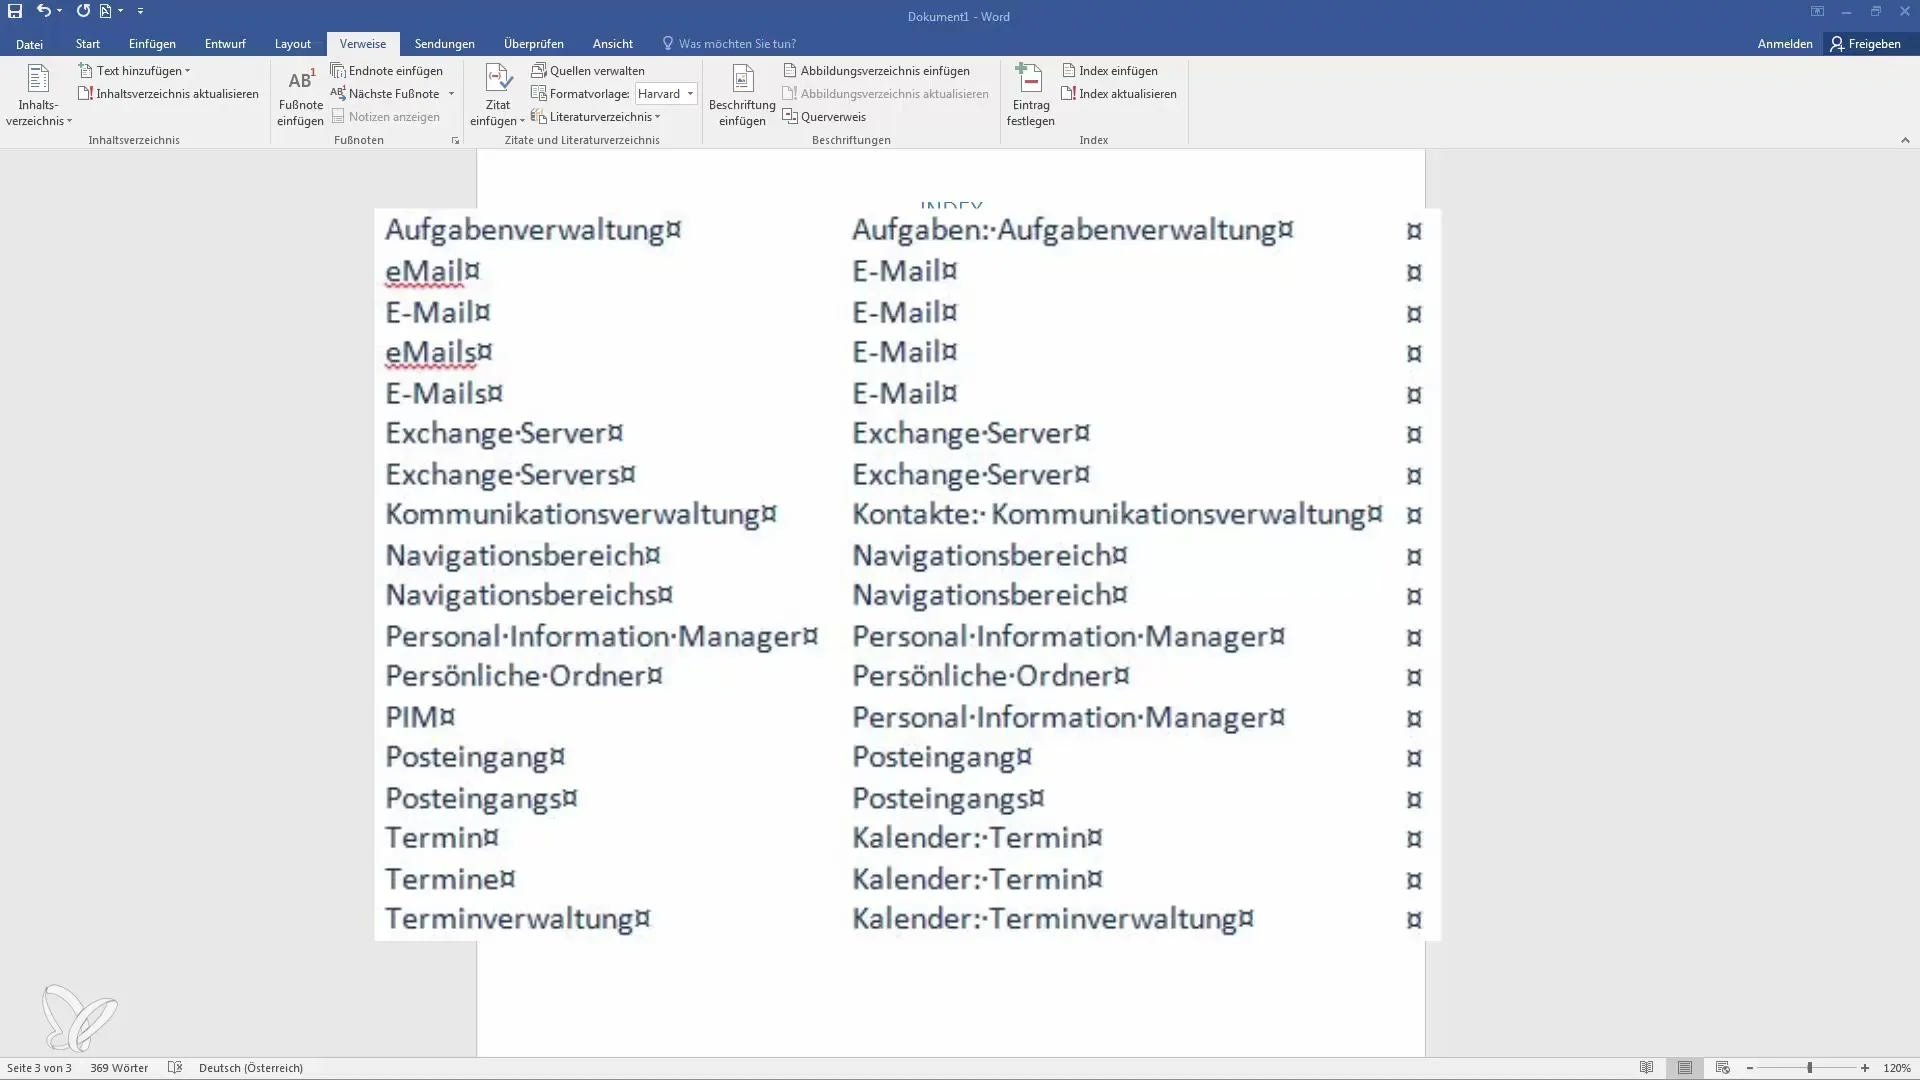
Task: Switch to the Überprüfen tab
Action: pyautogui.click(x=534, y=44)
